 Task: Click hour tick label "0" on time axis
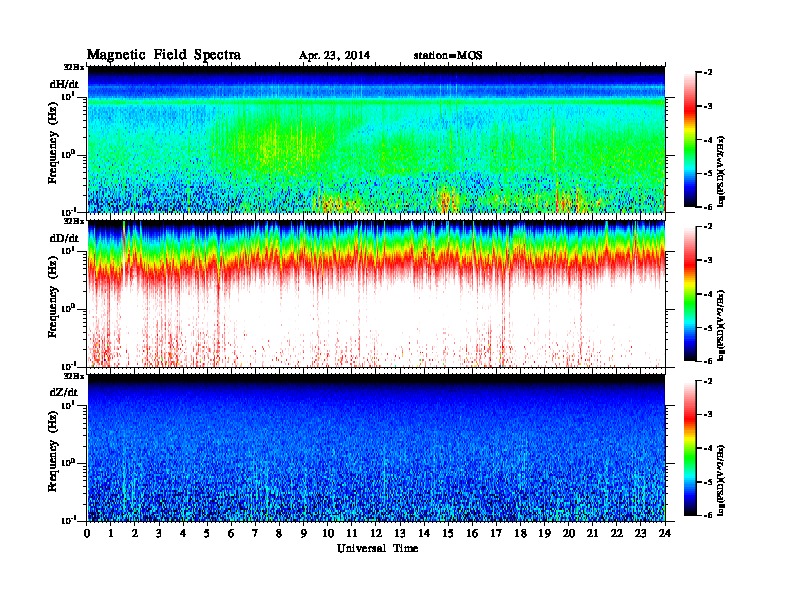(x=87, y=534)
